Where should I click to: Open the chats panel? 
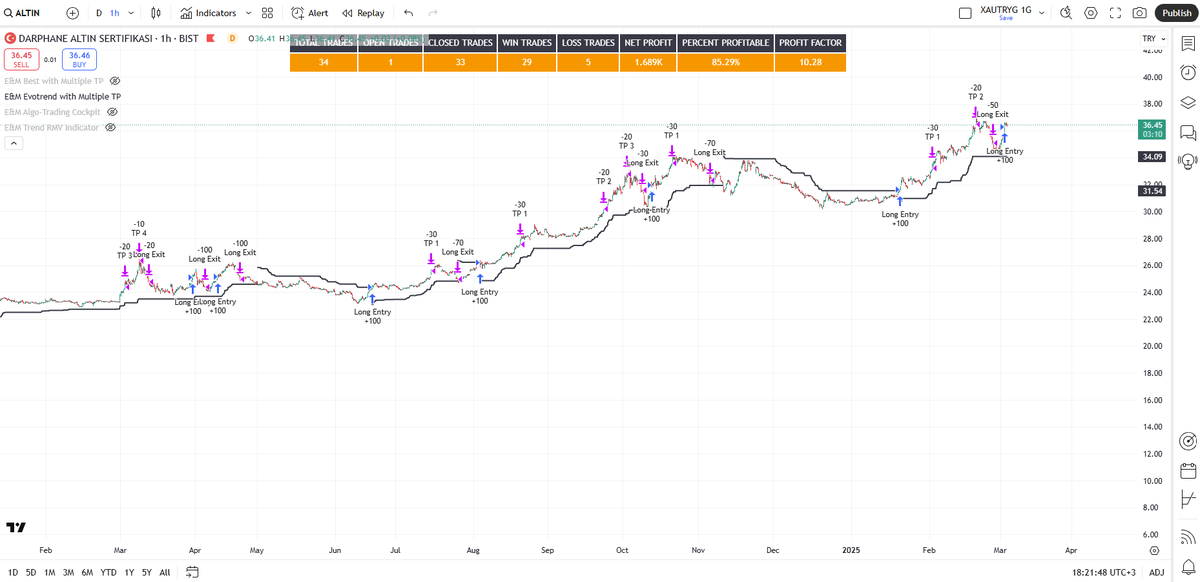1188,131
